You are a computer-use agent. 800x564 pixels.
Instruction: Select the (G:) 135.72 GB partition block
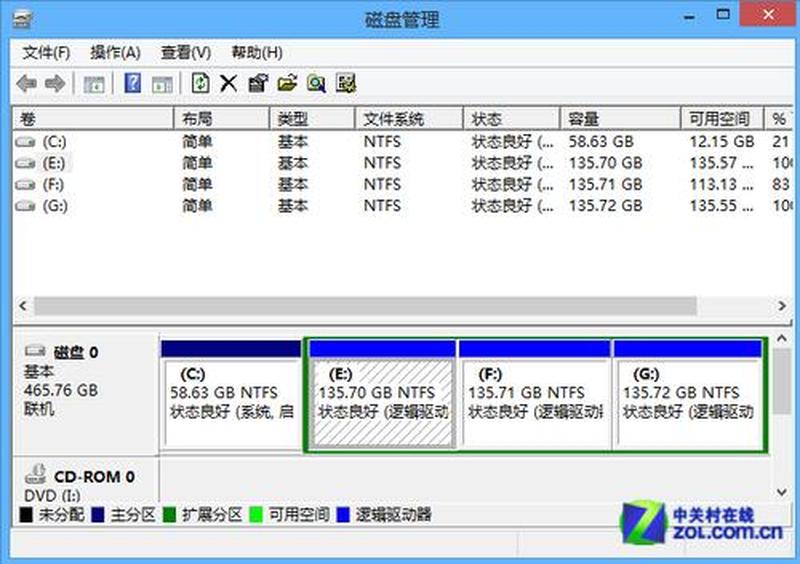click(x=688, y=395)
